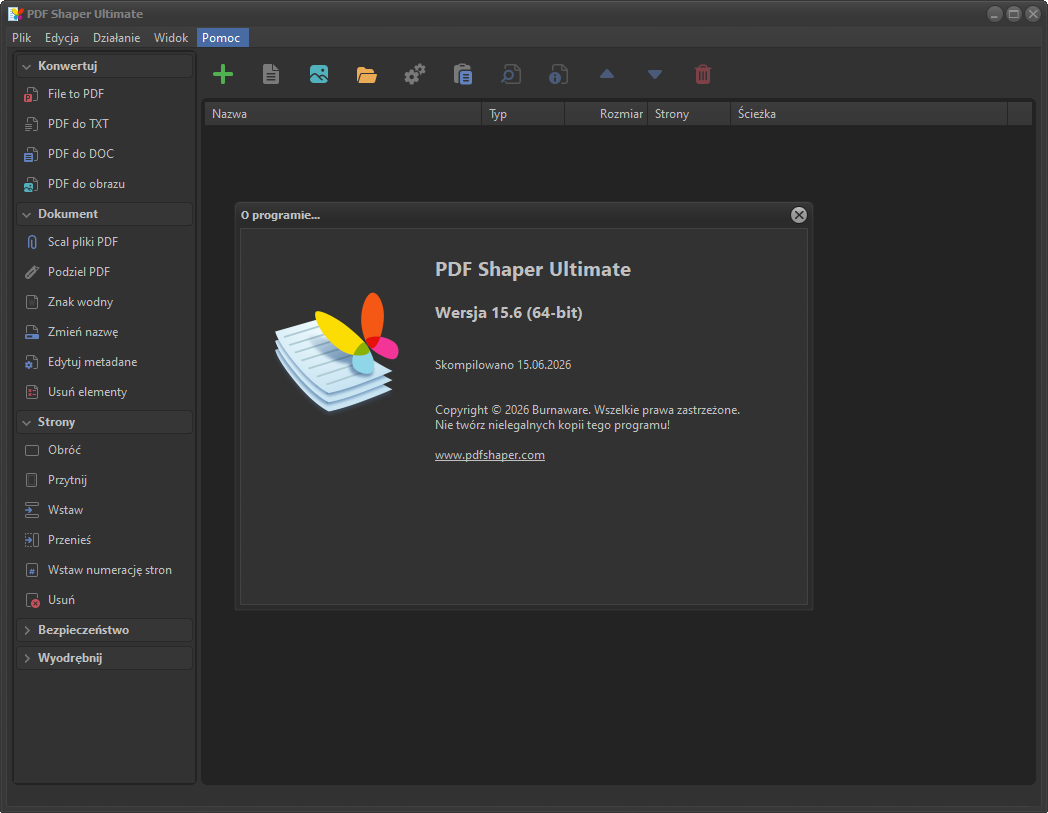
Task: Click the Usuń pages icon with red mark
Action: pyautogui.click(x=32, y=600)
